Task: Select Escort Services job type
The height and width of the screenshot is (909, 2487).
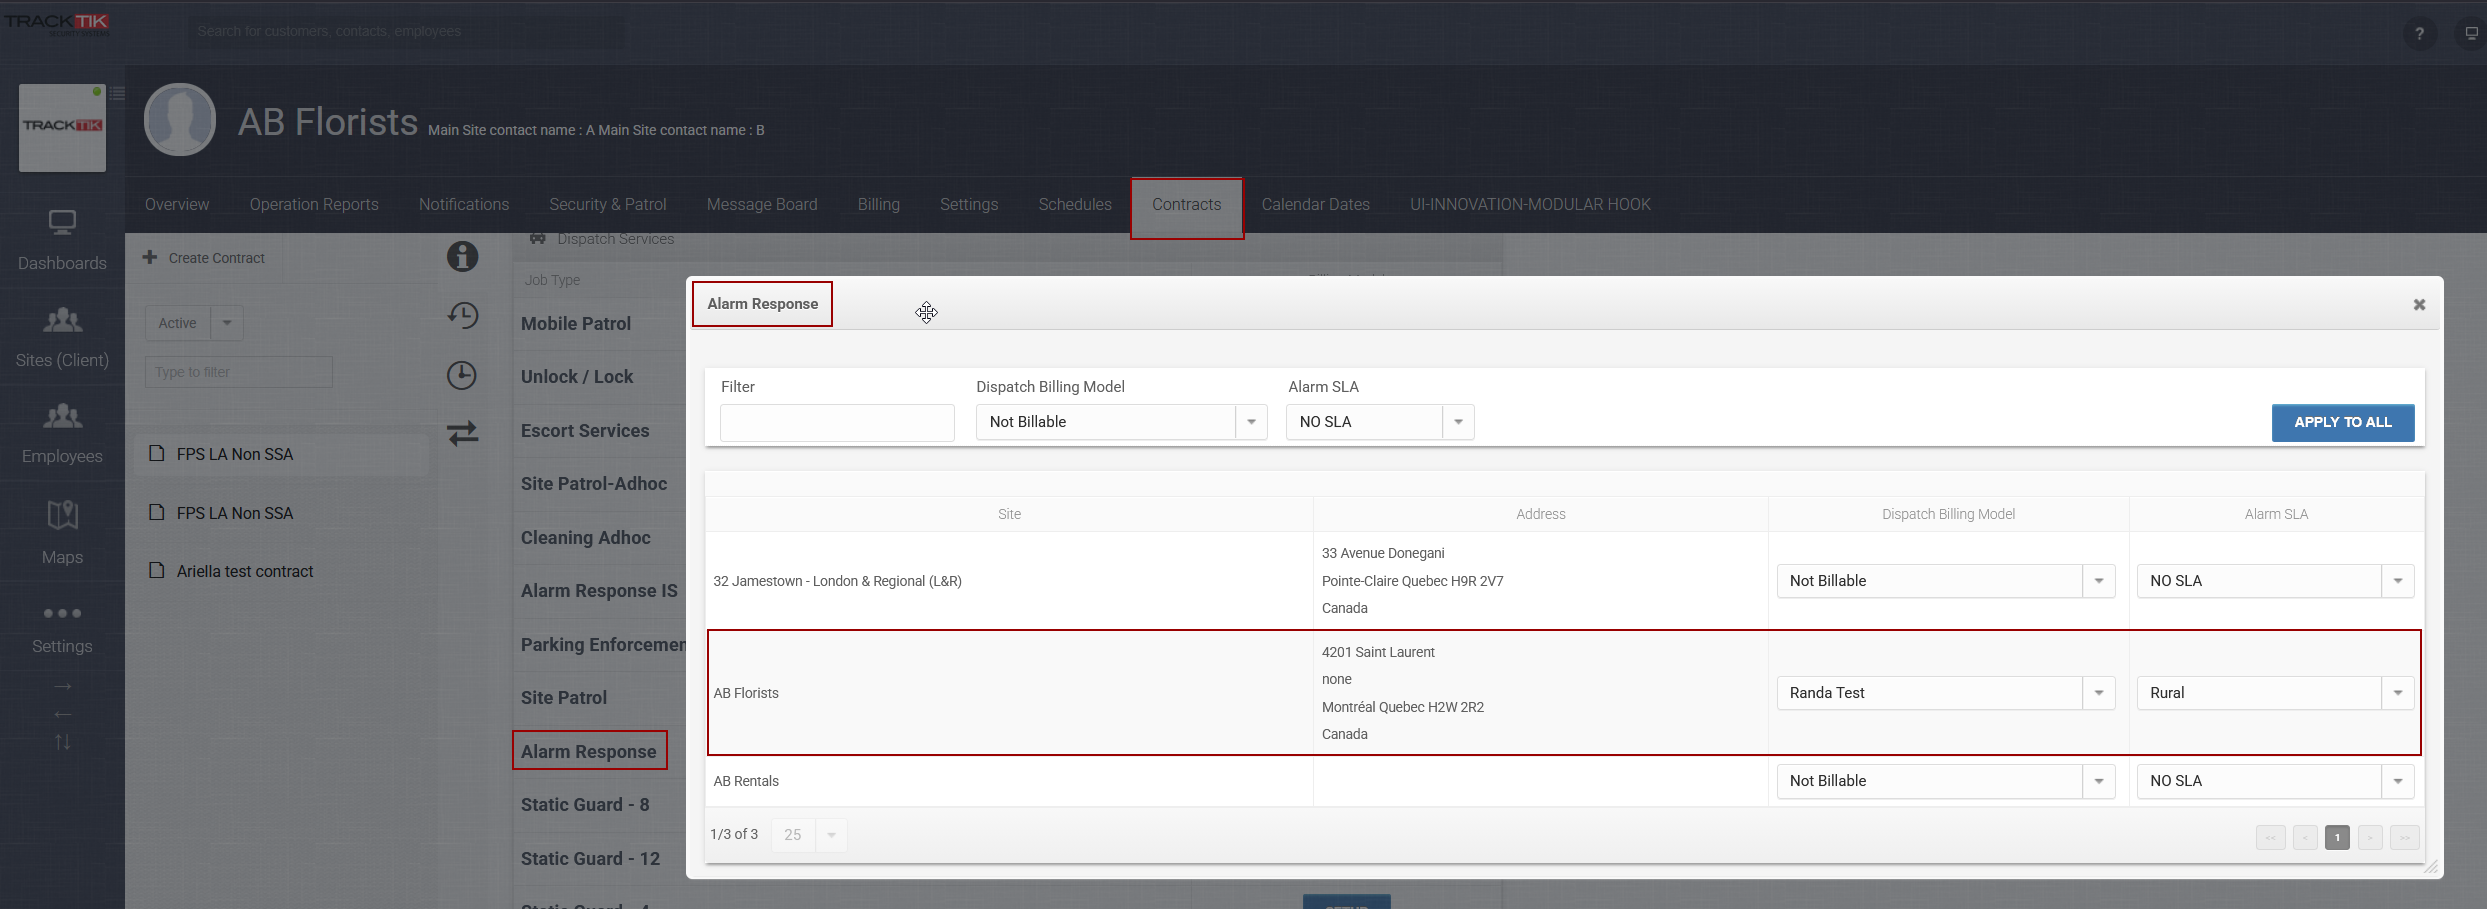Action: click(x=585, y=430)
